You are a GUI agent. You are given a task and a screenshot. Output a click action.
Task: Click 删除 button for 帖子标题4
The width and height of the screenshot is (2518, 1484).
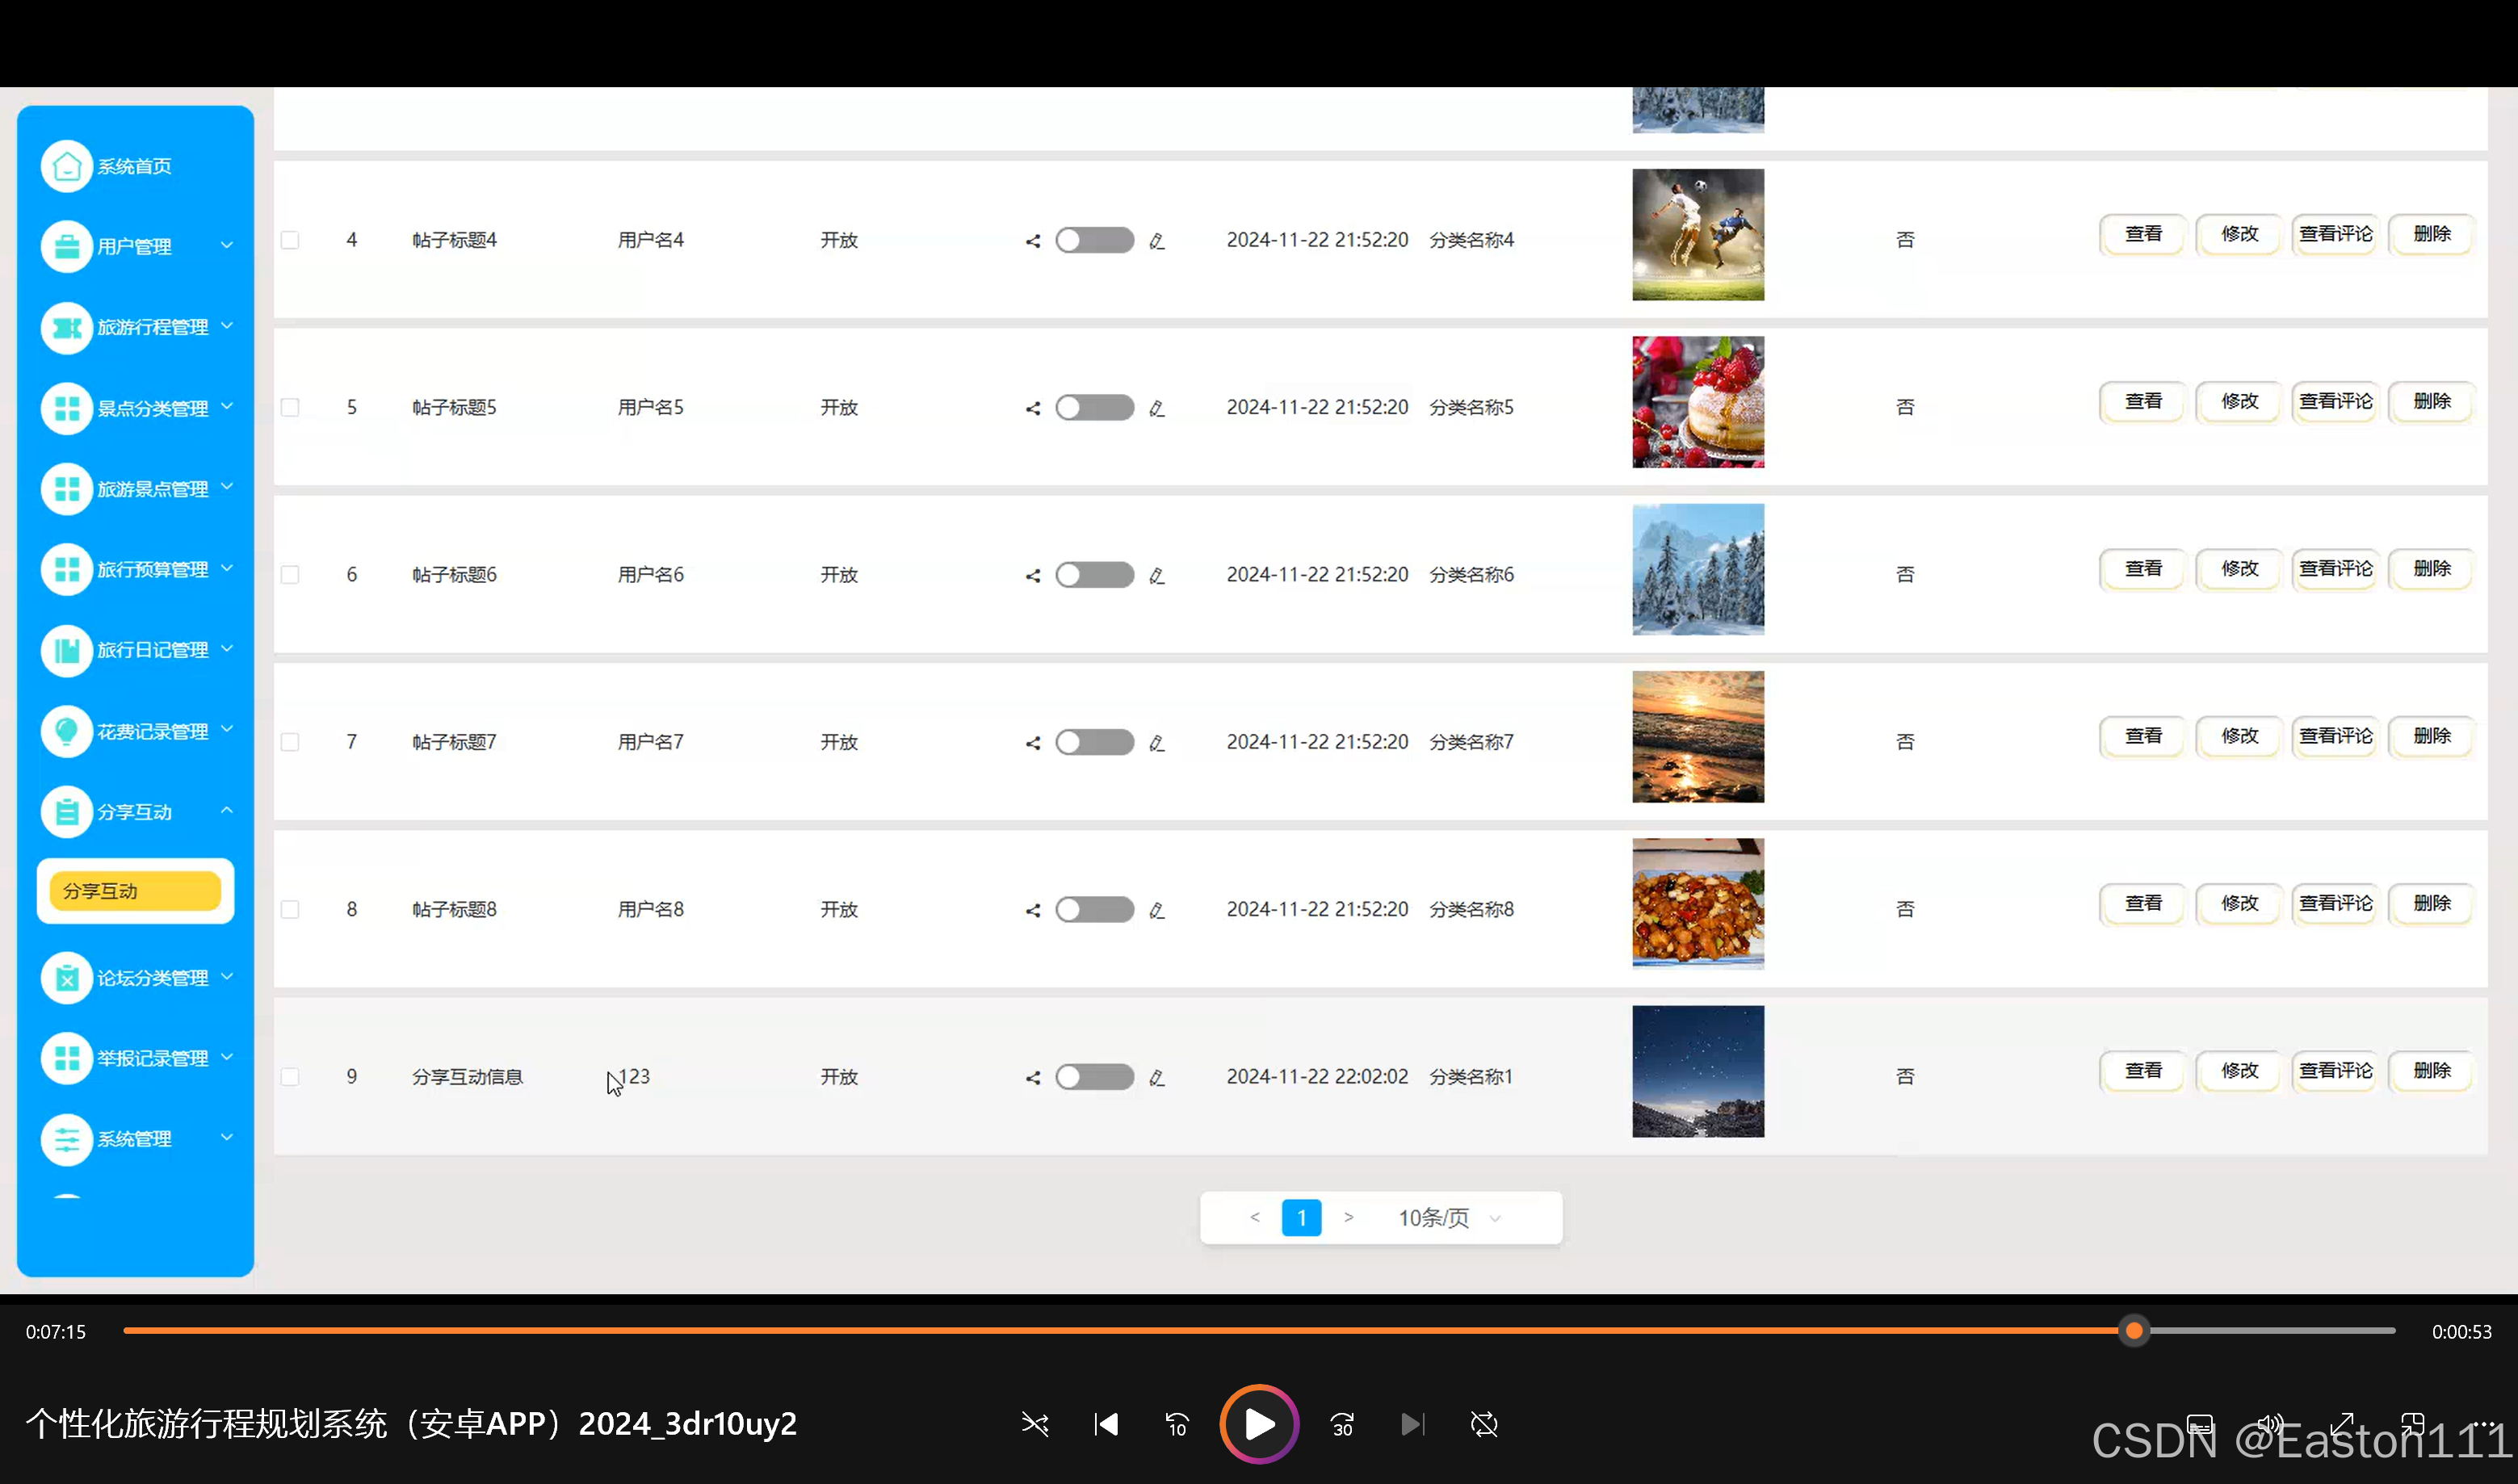(x=2431, y=234)
